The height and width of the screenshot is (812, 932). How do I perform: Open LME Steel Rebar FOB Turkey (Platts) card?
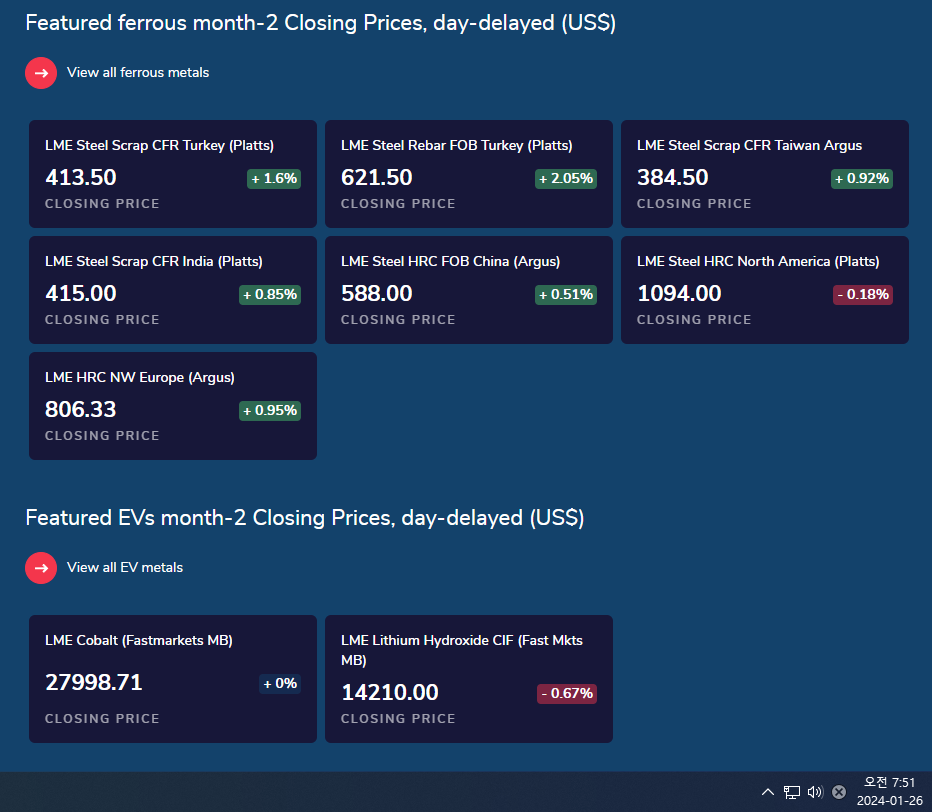tap(469, 174)
